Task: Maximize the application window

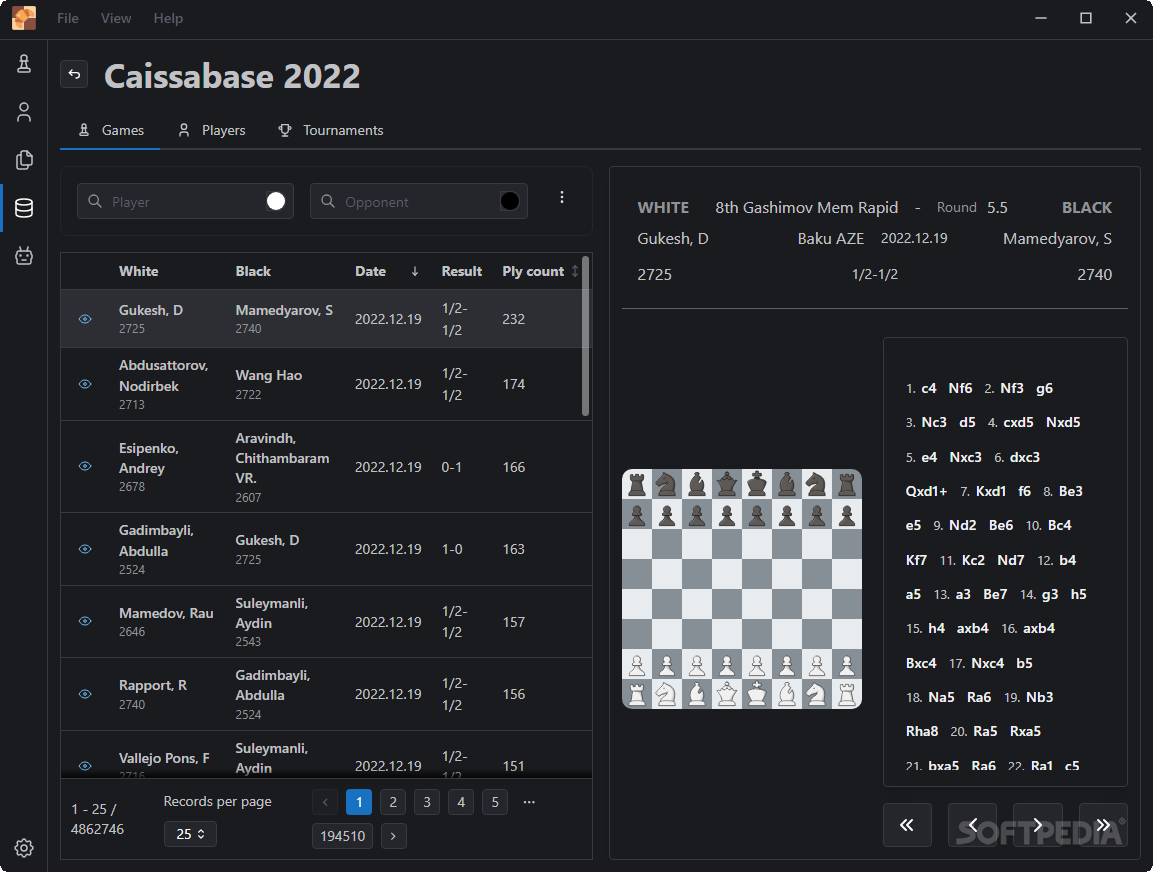Action: click(1086, 18)
